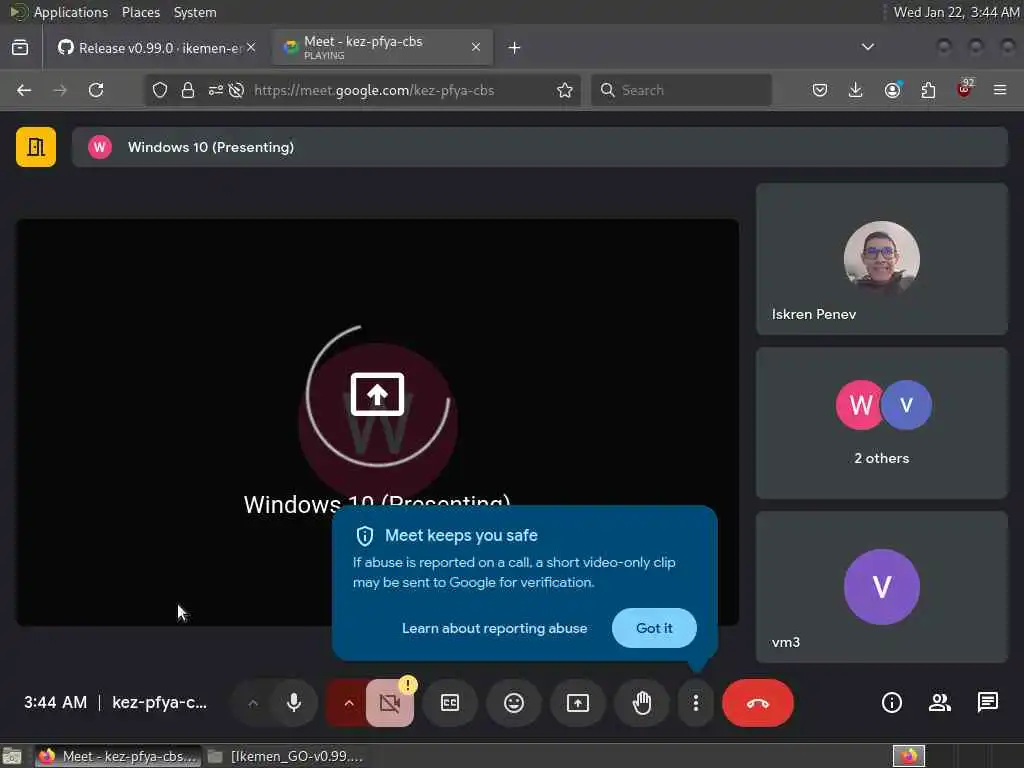Open the Downloads panel
1024x768 pixels.
[856, 90]
